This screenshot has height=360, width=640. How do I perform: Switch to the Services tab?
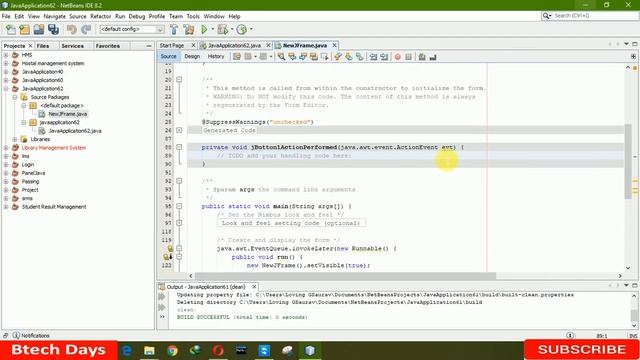72,46
